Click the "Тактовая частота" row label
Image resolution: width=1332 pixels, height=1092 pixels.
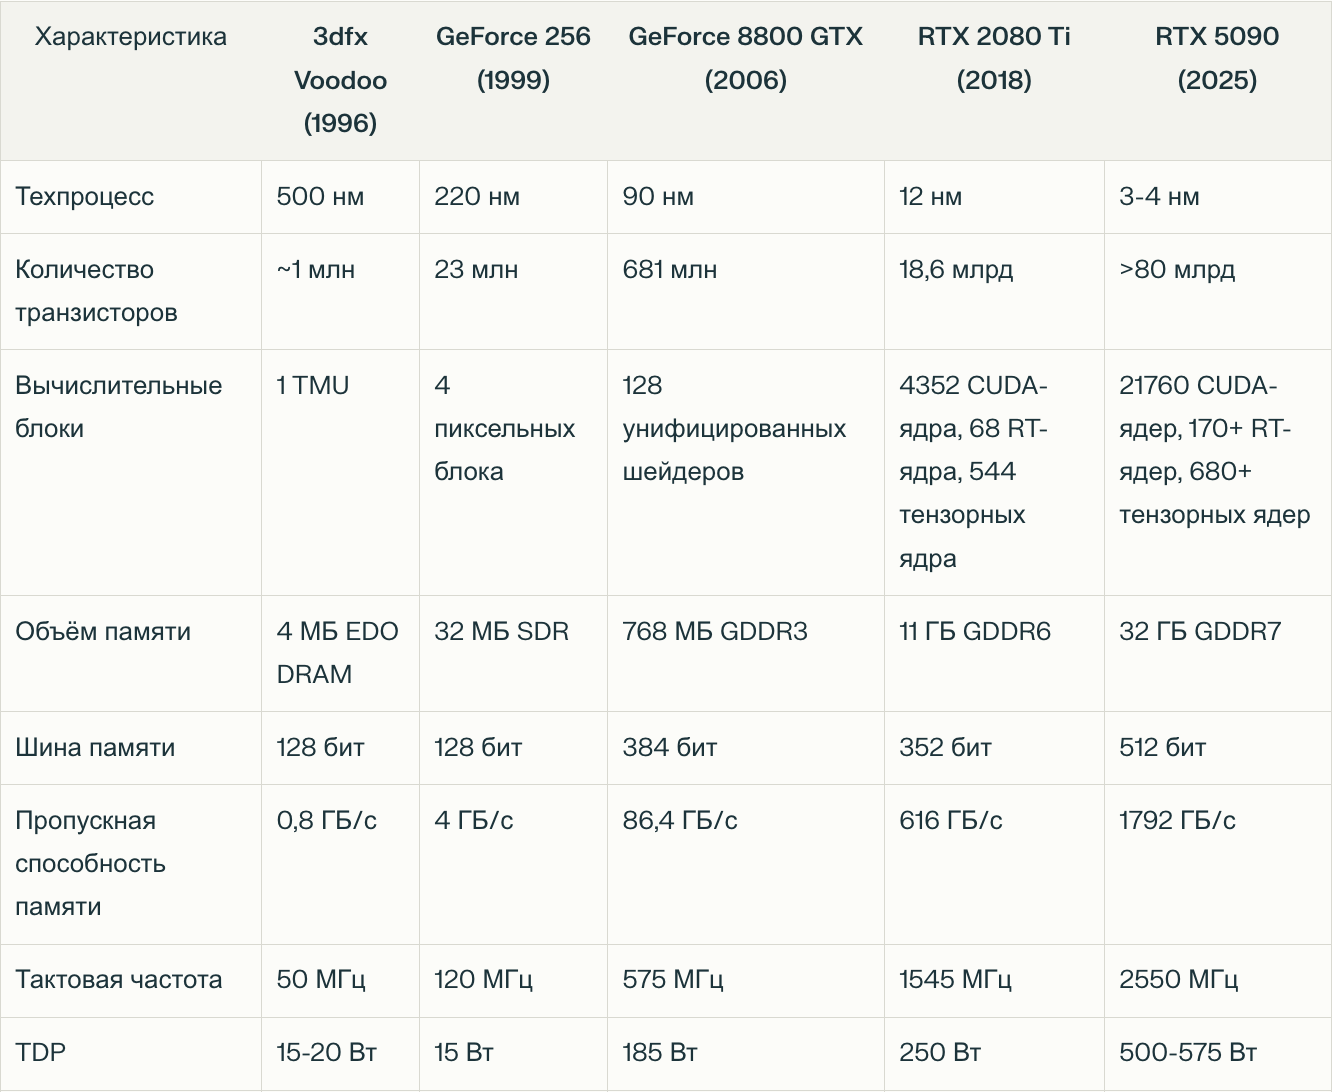point(118,979)
